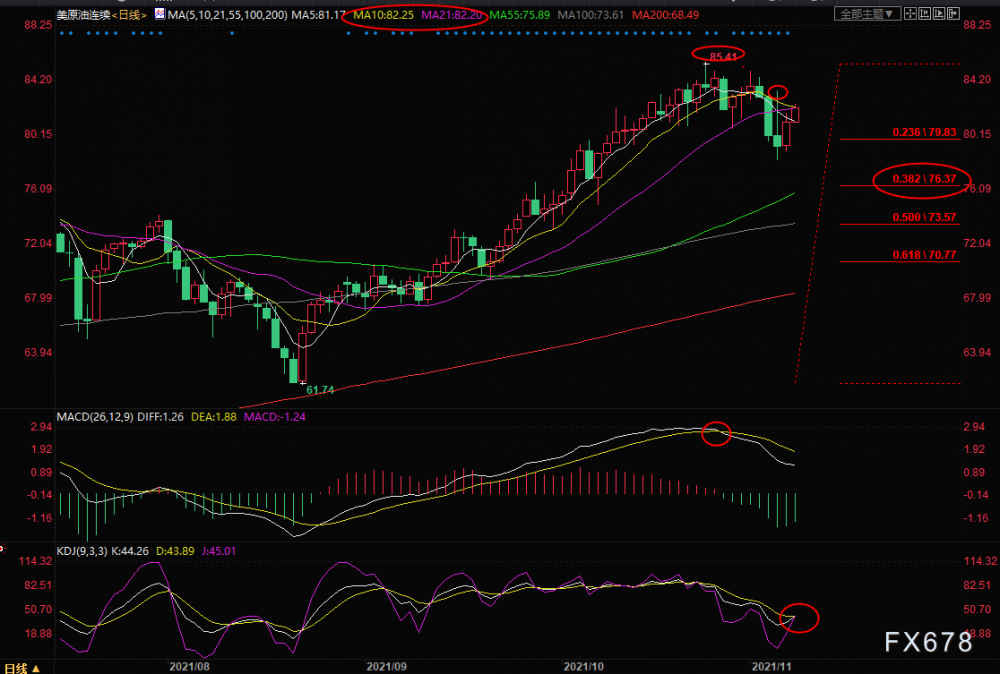
Task: Select the DEA:1.88 value
Action: 214,417
